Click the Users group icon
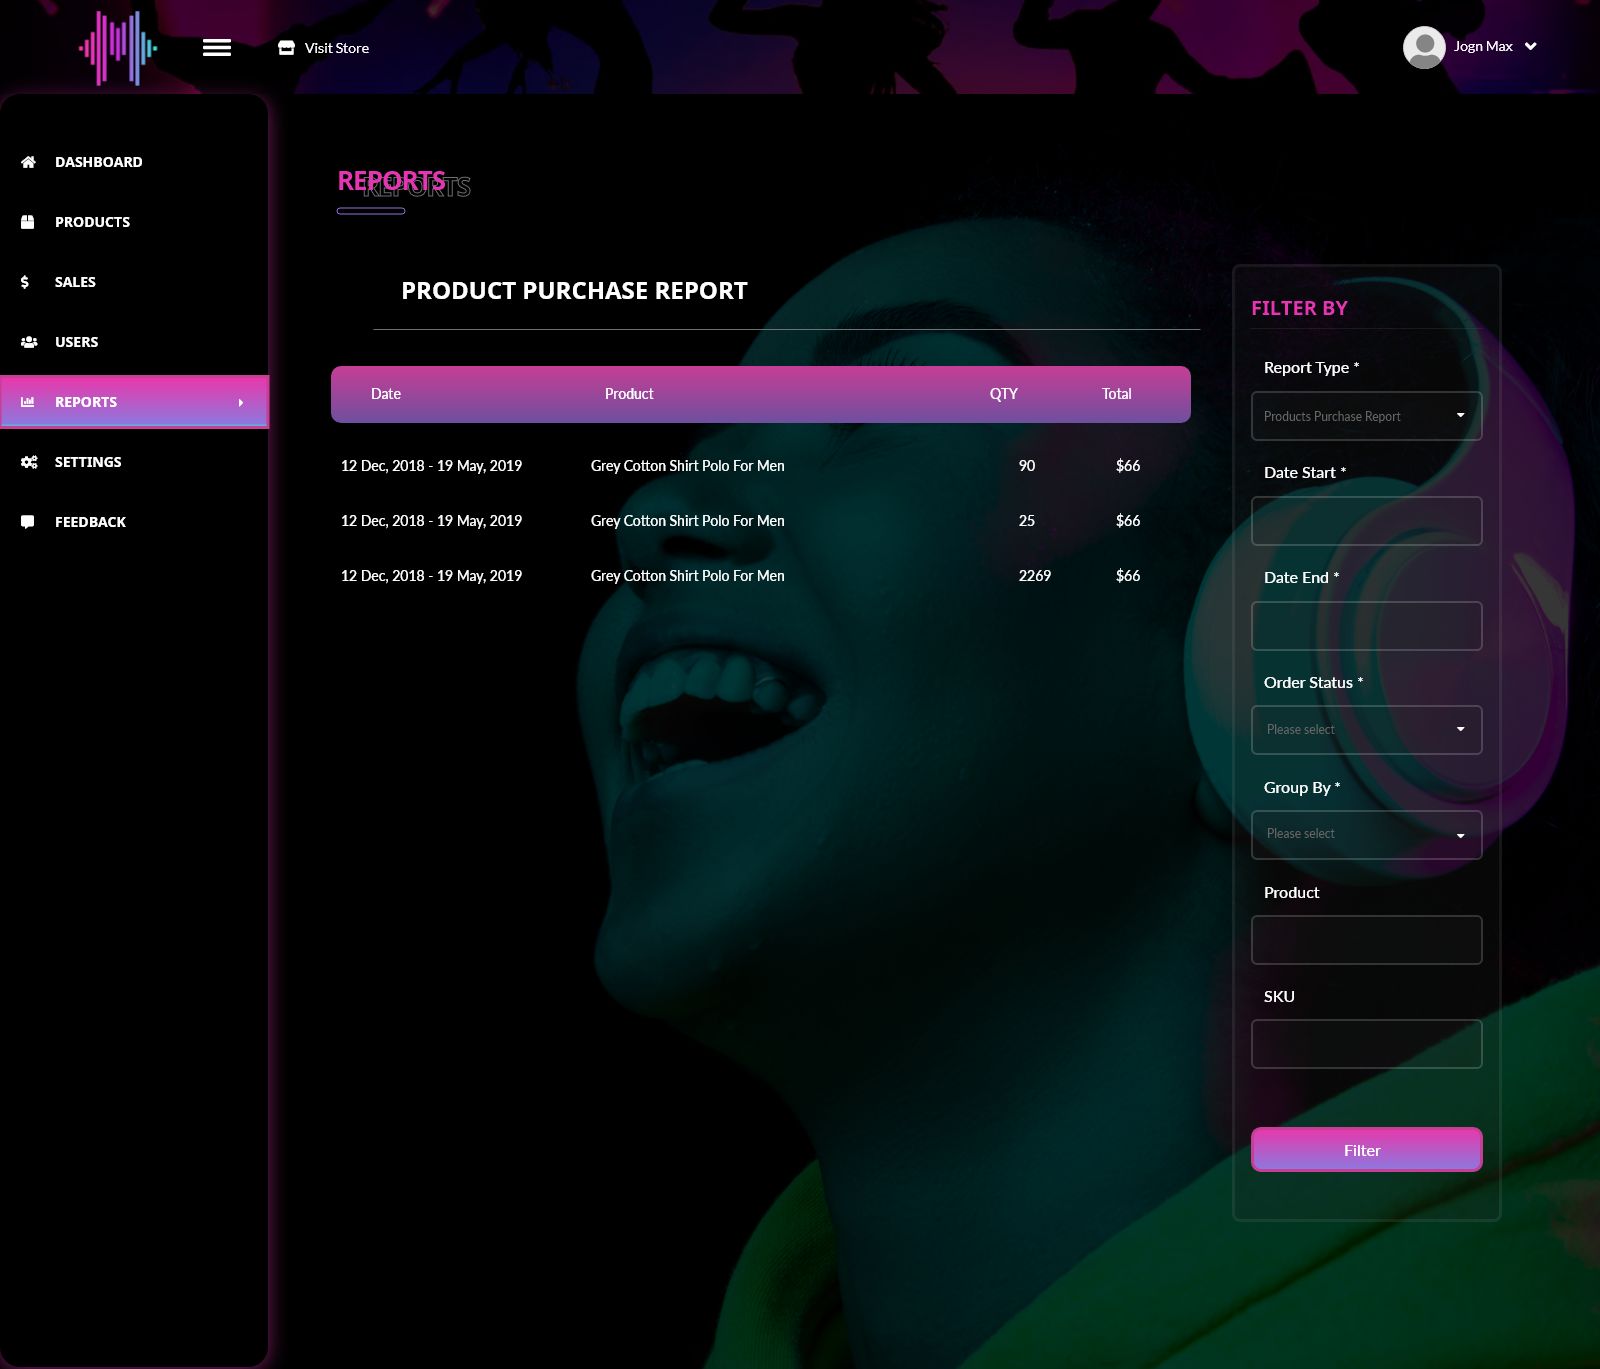Screen dimensions: 1600x1369 29,342
